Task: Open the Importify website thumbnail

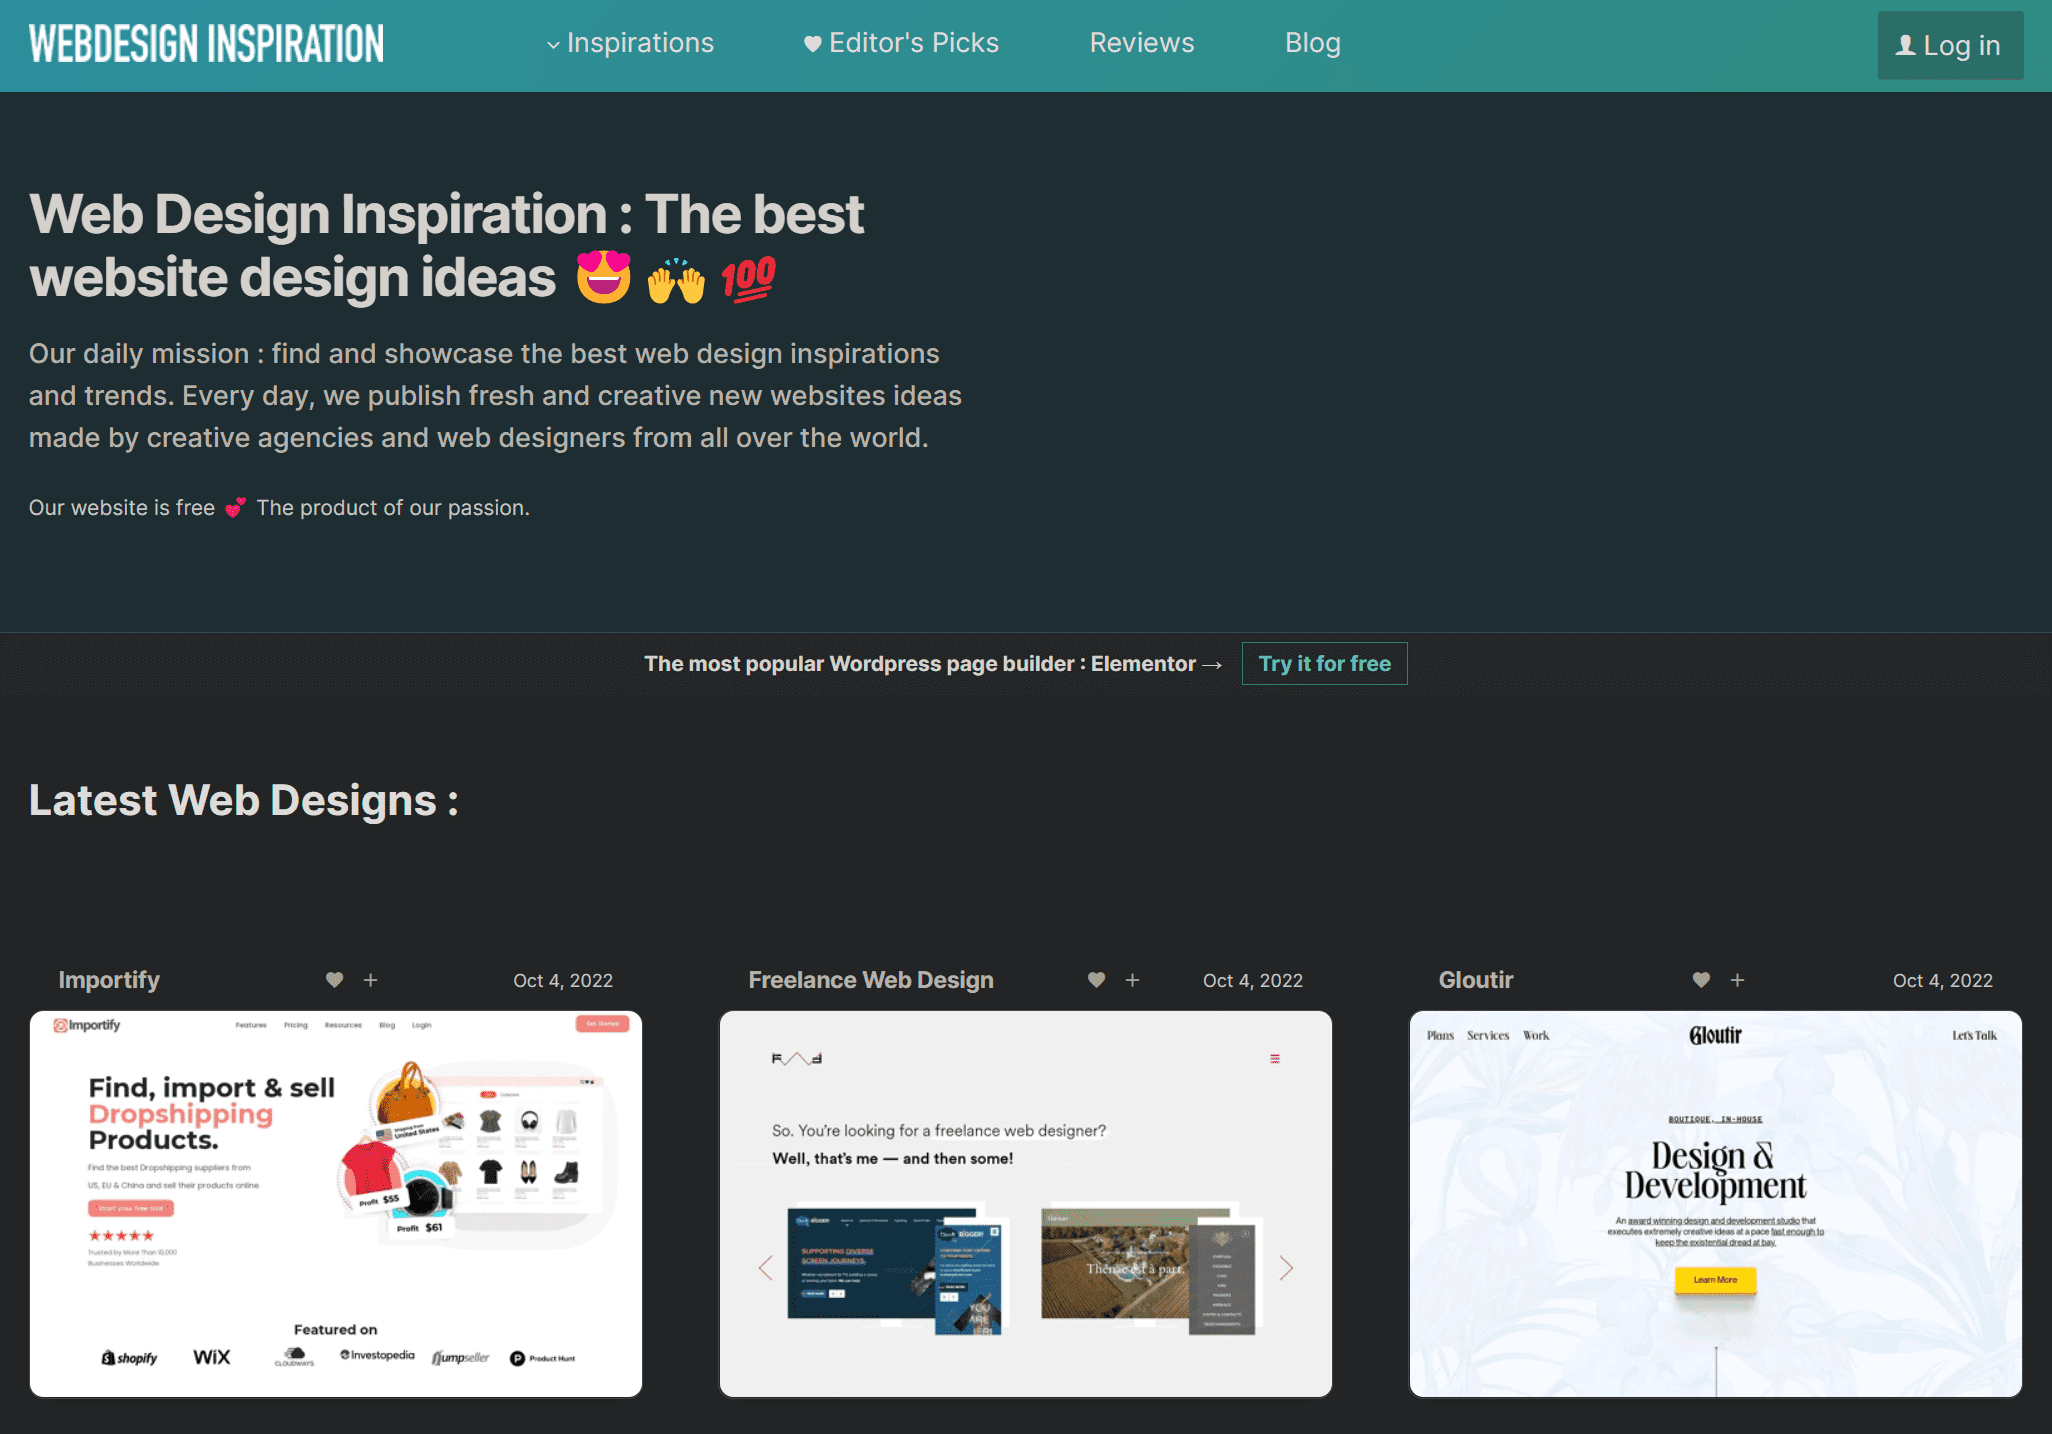Action: coord(336,1204)
